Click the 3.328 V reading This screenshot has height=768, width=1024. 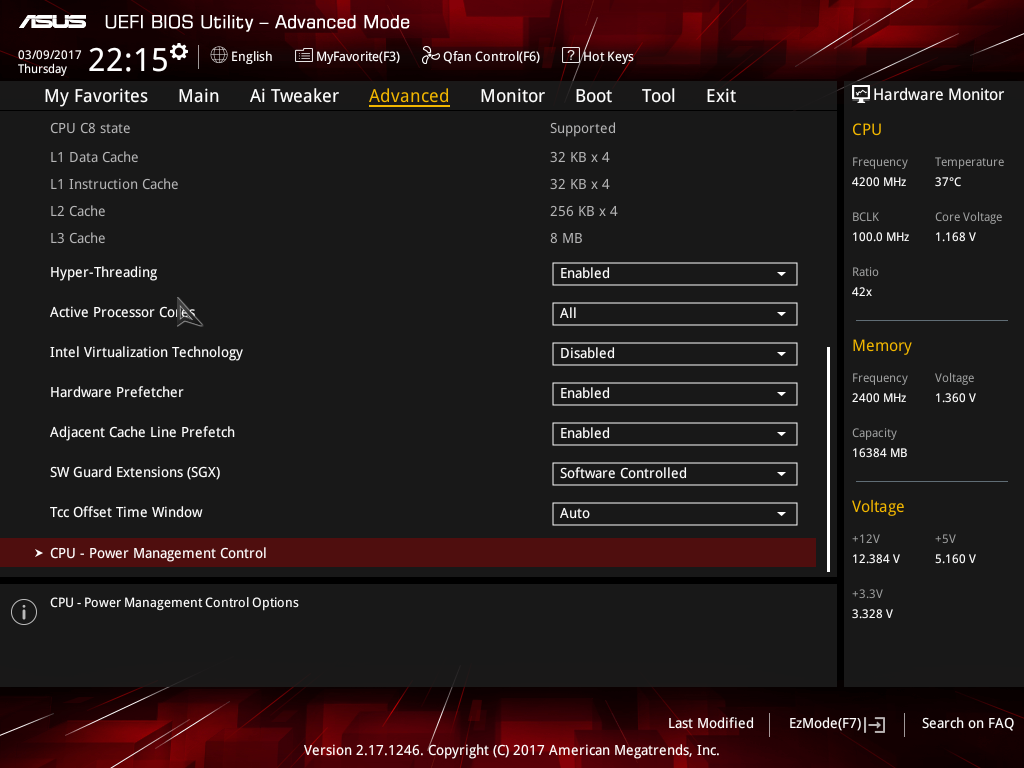point(872,614)
